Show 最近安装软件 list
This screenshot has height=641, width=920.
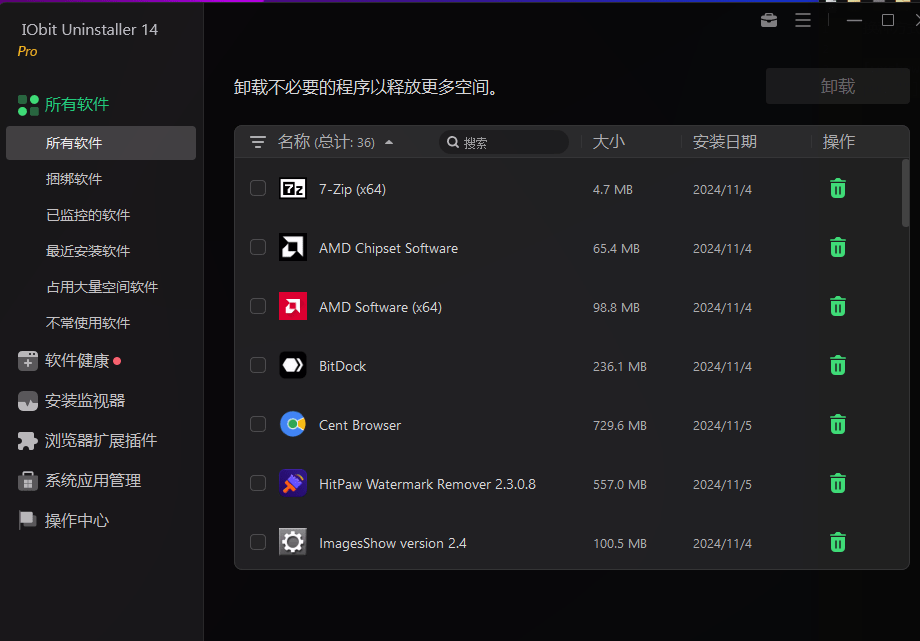click(88, 251)
